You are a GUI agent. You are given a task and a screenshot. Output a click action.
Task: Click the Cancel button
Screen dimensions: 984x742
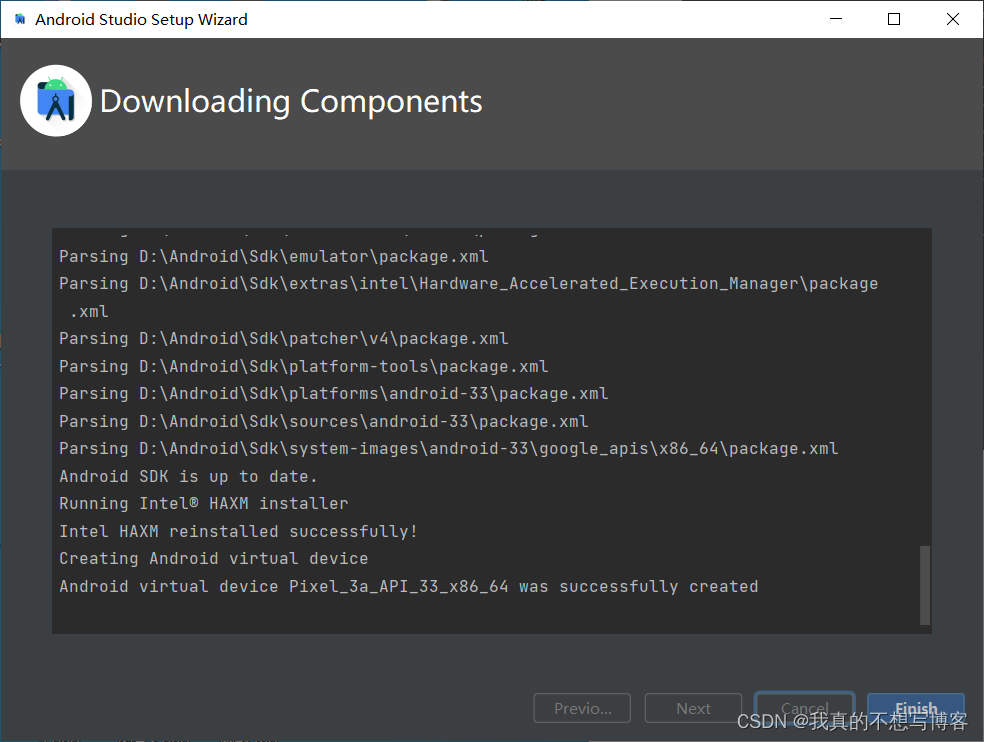pos(805,708)
